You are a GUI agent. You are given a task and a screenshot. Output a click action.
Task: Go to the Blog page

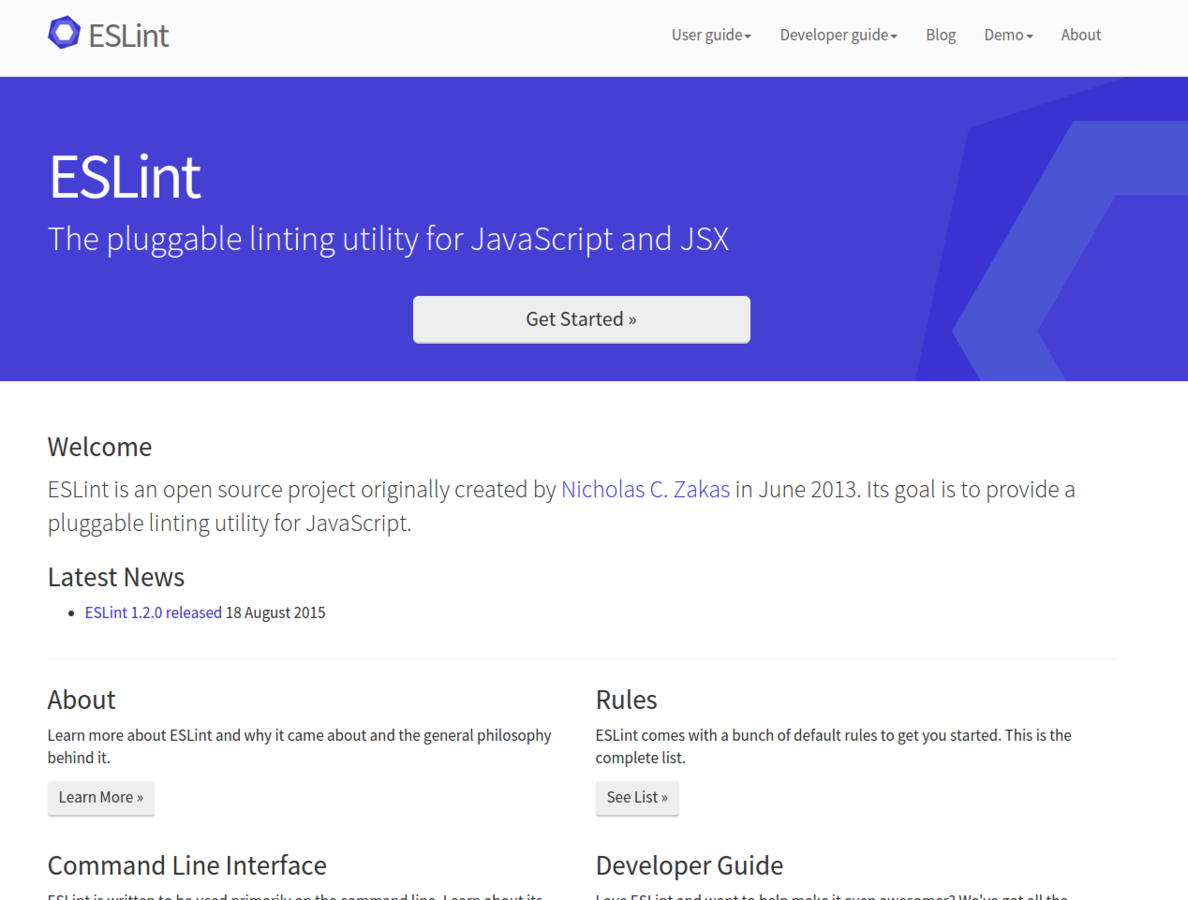(940, 35)
